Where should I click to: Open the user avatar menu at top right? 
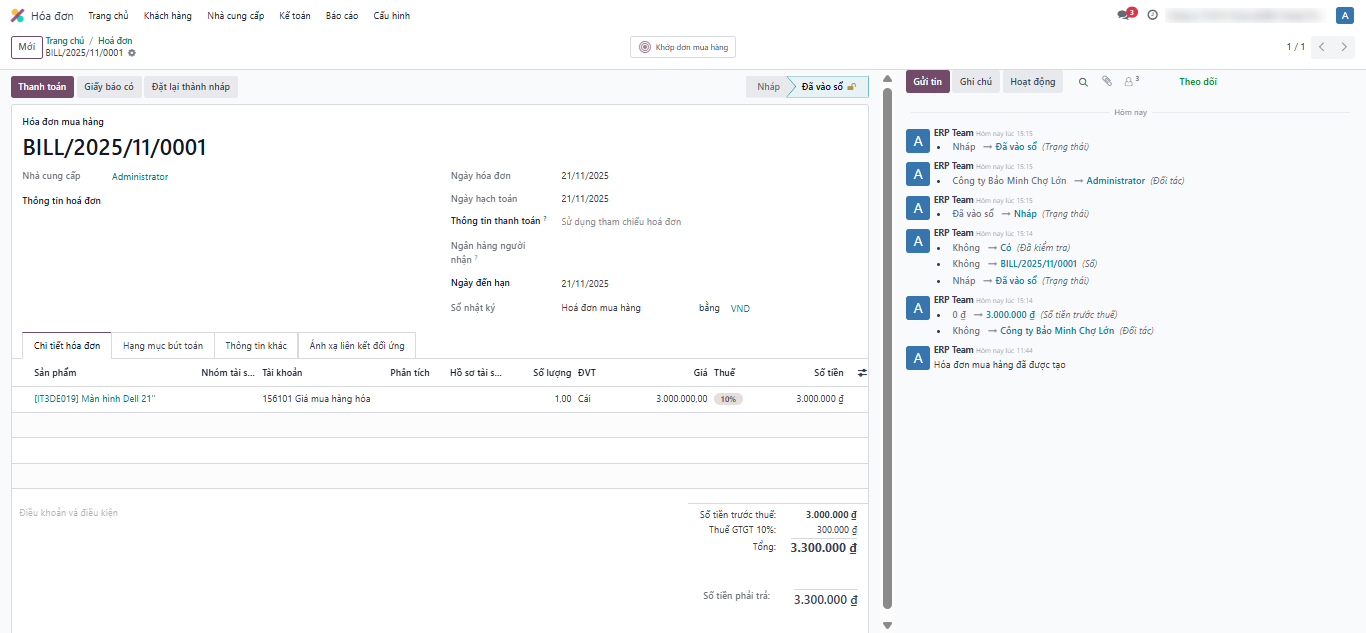[x=1344, y=15]
